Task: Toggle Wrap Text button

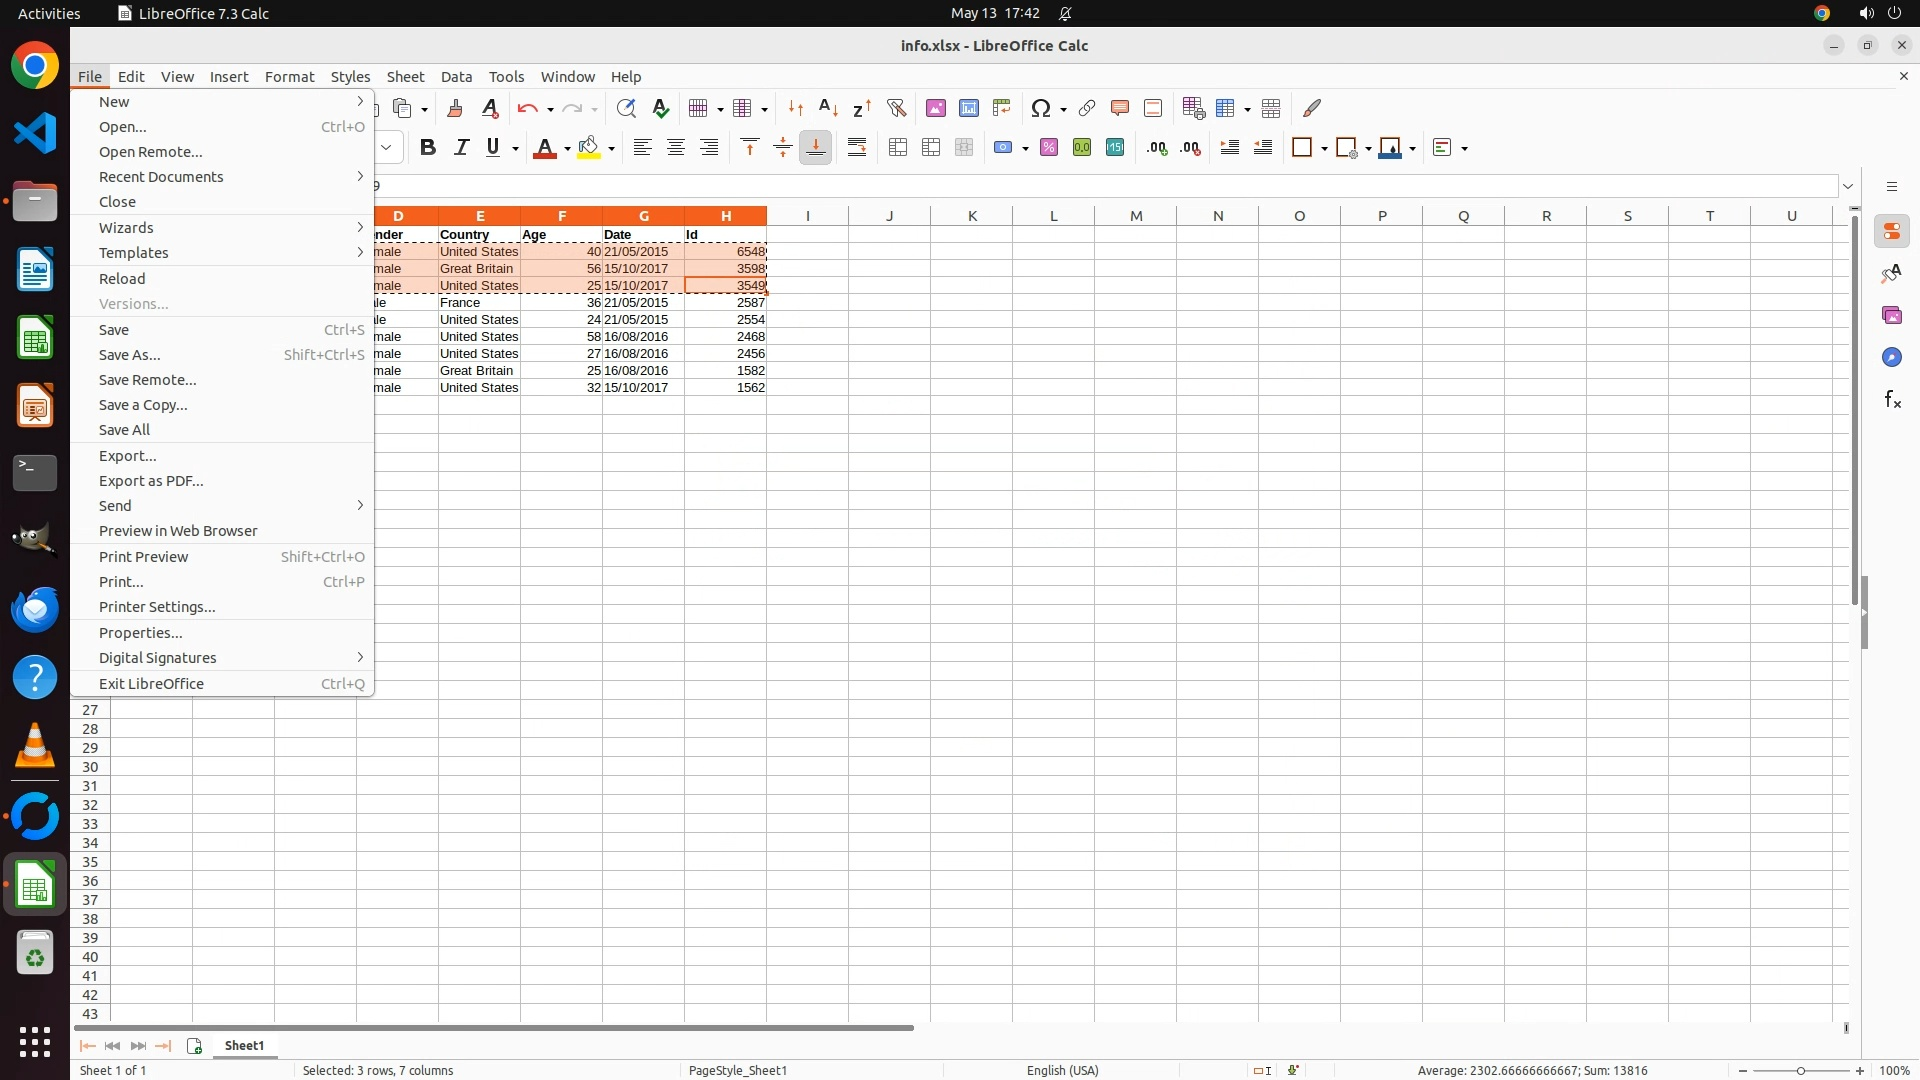Action: coord(857,148)
